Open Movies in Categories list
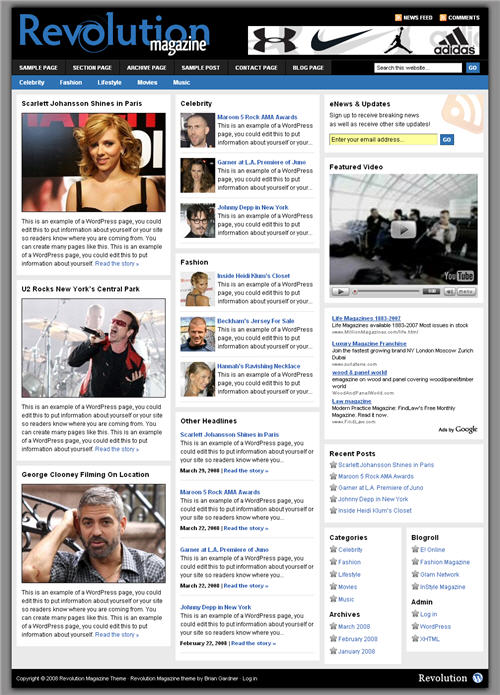 pyautogui.click(x=348, y=587)
